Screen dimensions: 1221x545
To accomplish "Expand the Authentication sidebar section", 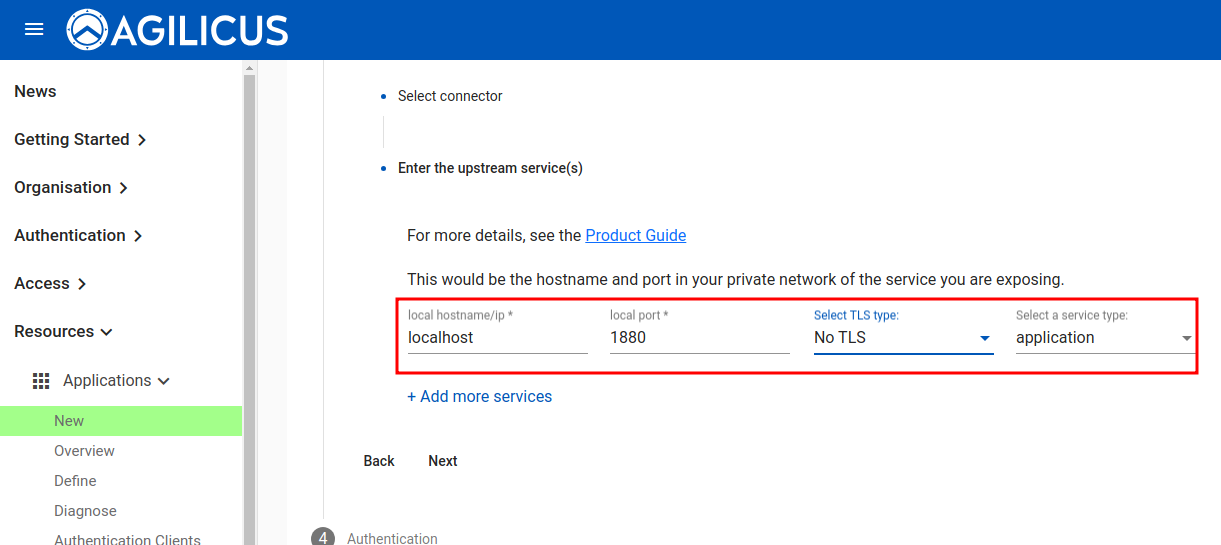I will 78,236.
